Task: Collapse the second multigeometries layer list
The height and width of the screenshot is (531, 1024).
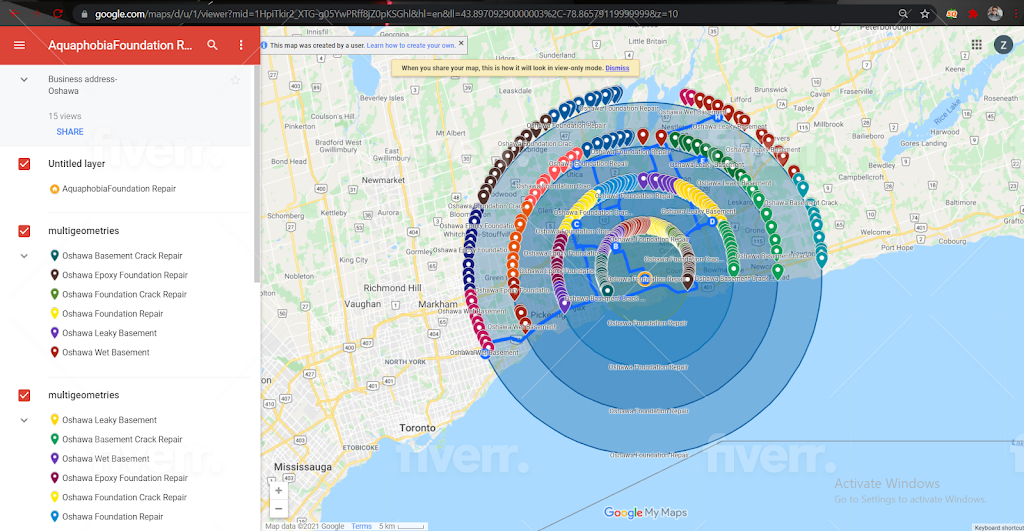Action: click(x=24, y=420)
